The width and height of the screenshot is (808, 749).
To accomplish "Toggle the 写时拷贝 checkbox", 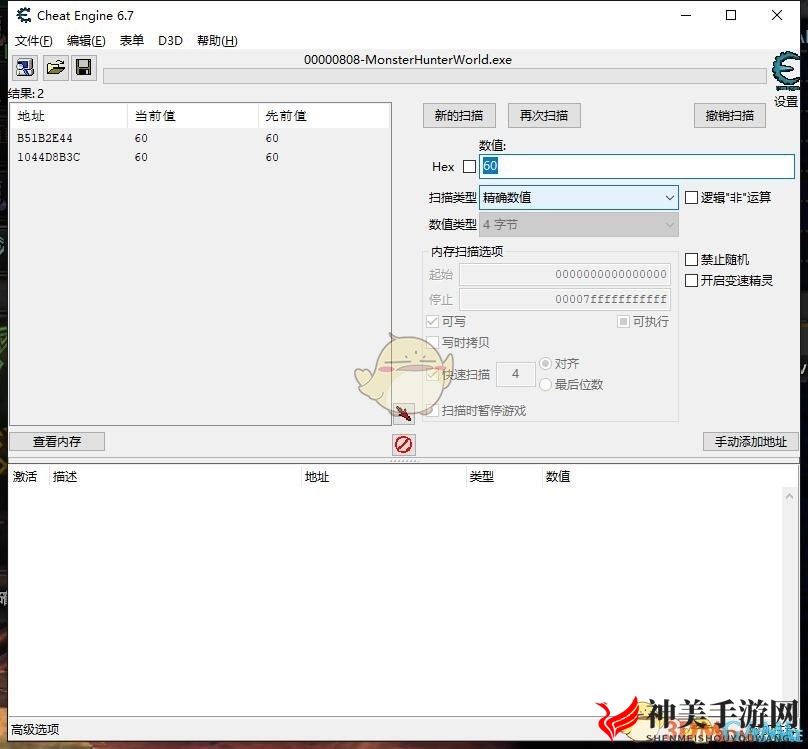I will click(432, 343).
